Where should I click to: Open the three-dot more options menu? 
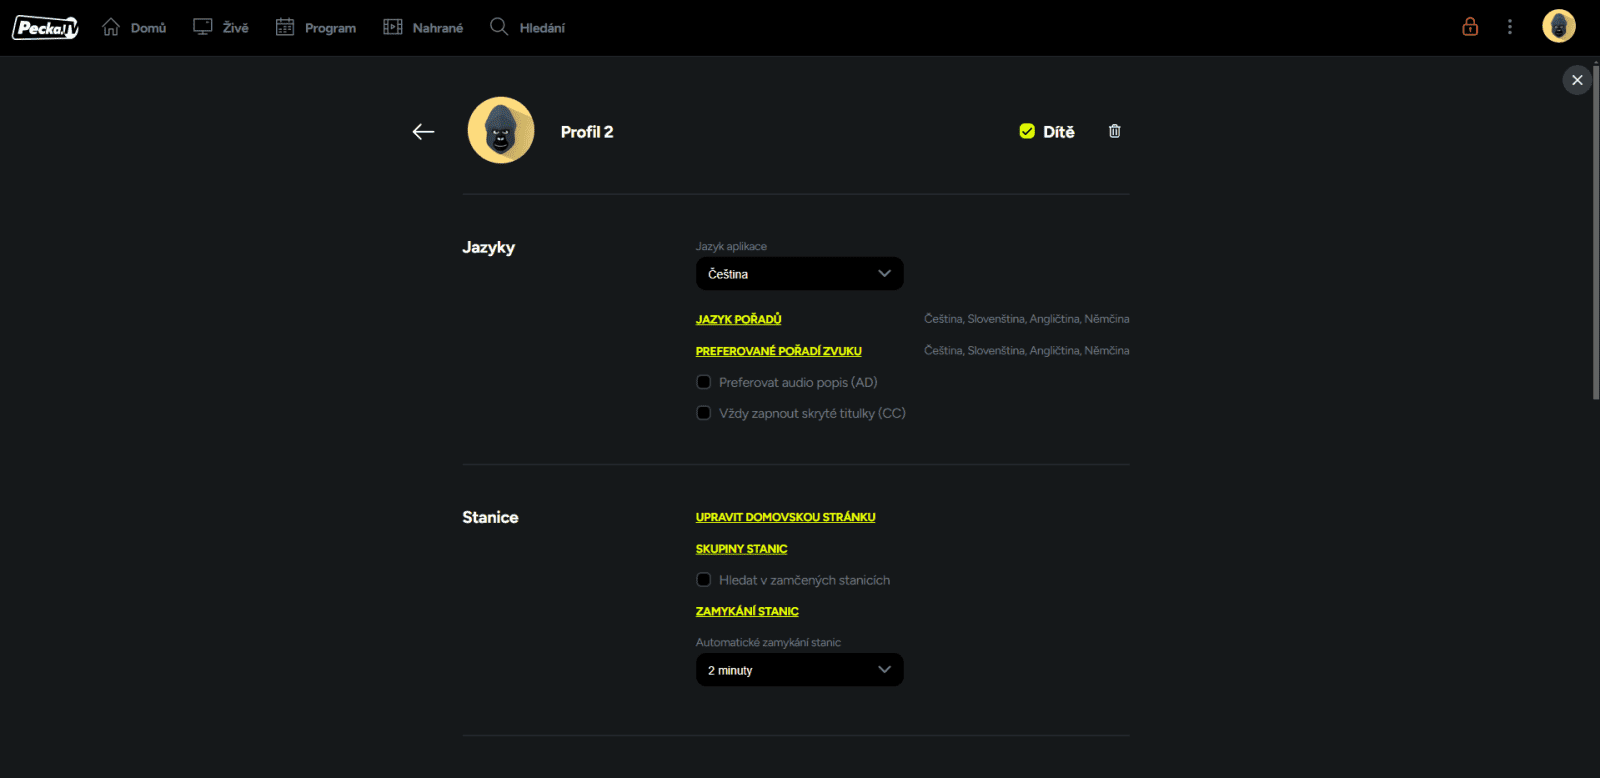click(1510, 27)
